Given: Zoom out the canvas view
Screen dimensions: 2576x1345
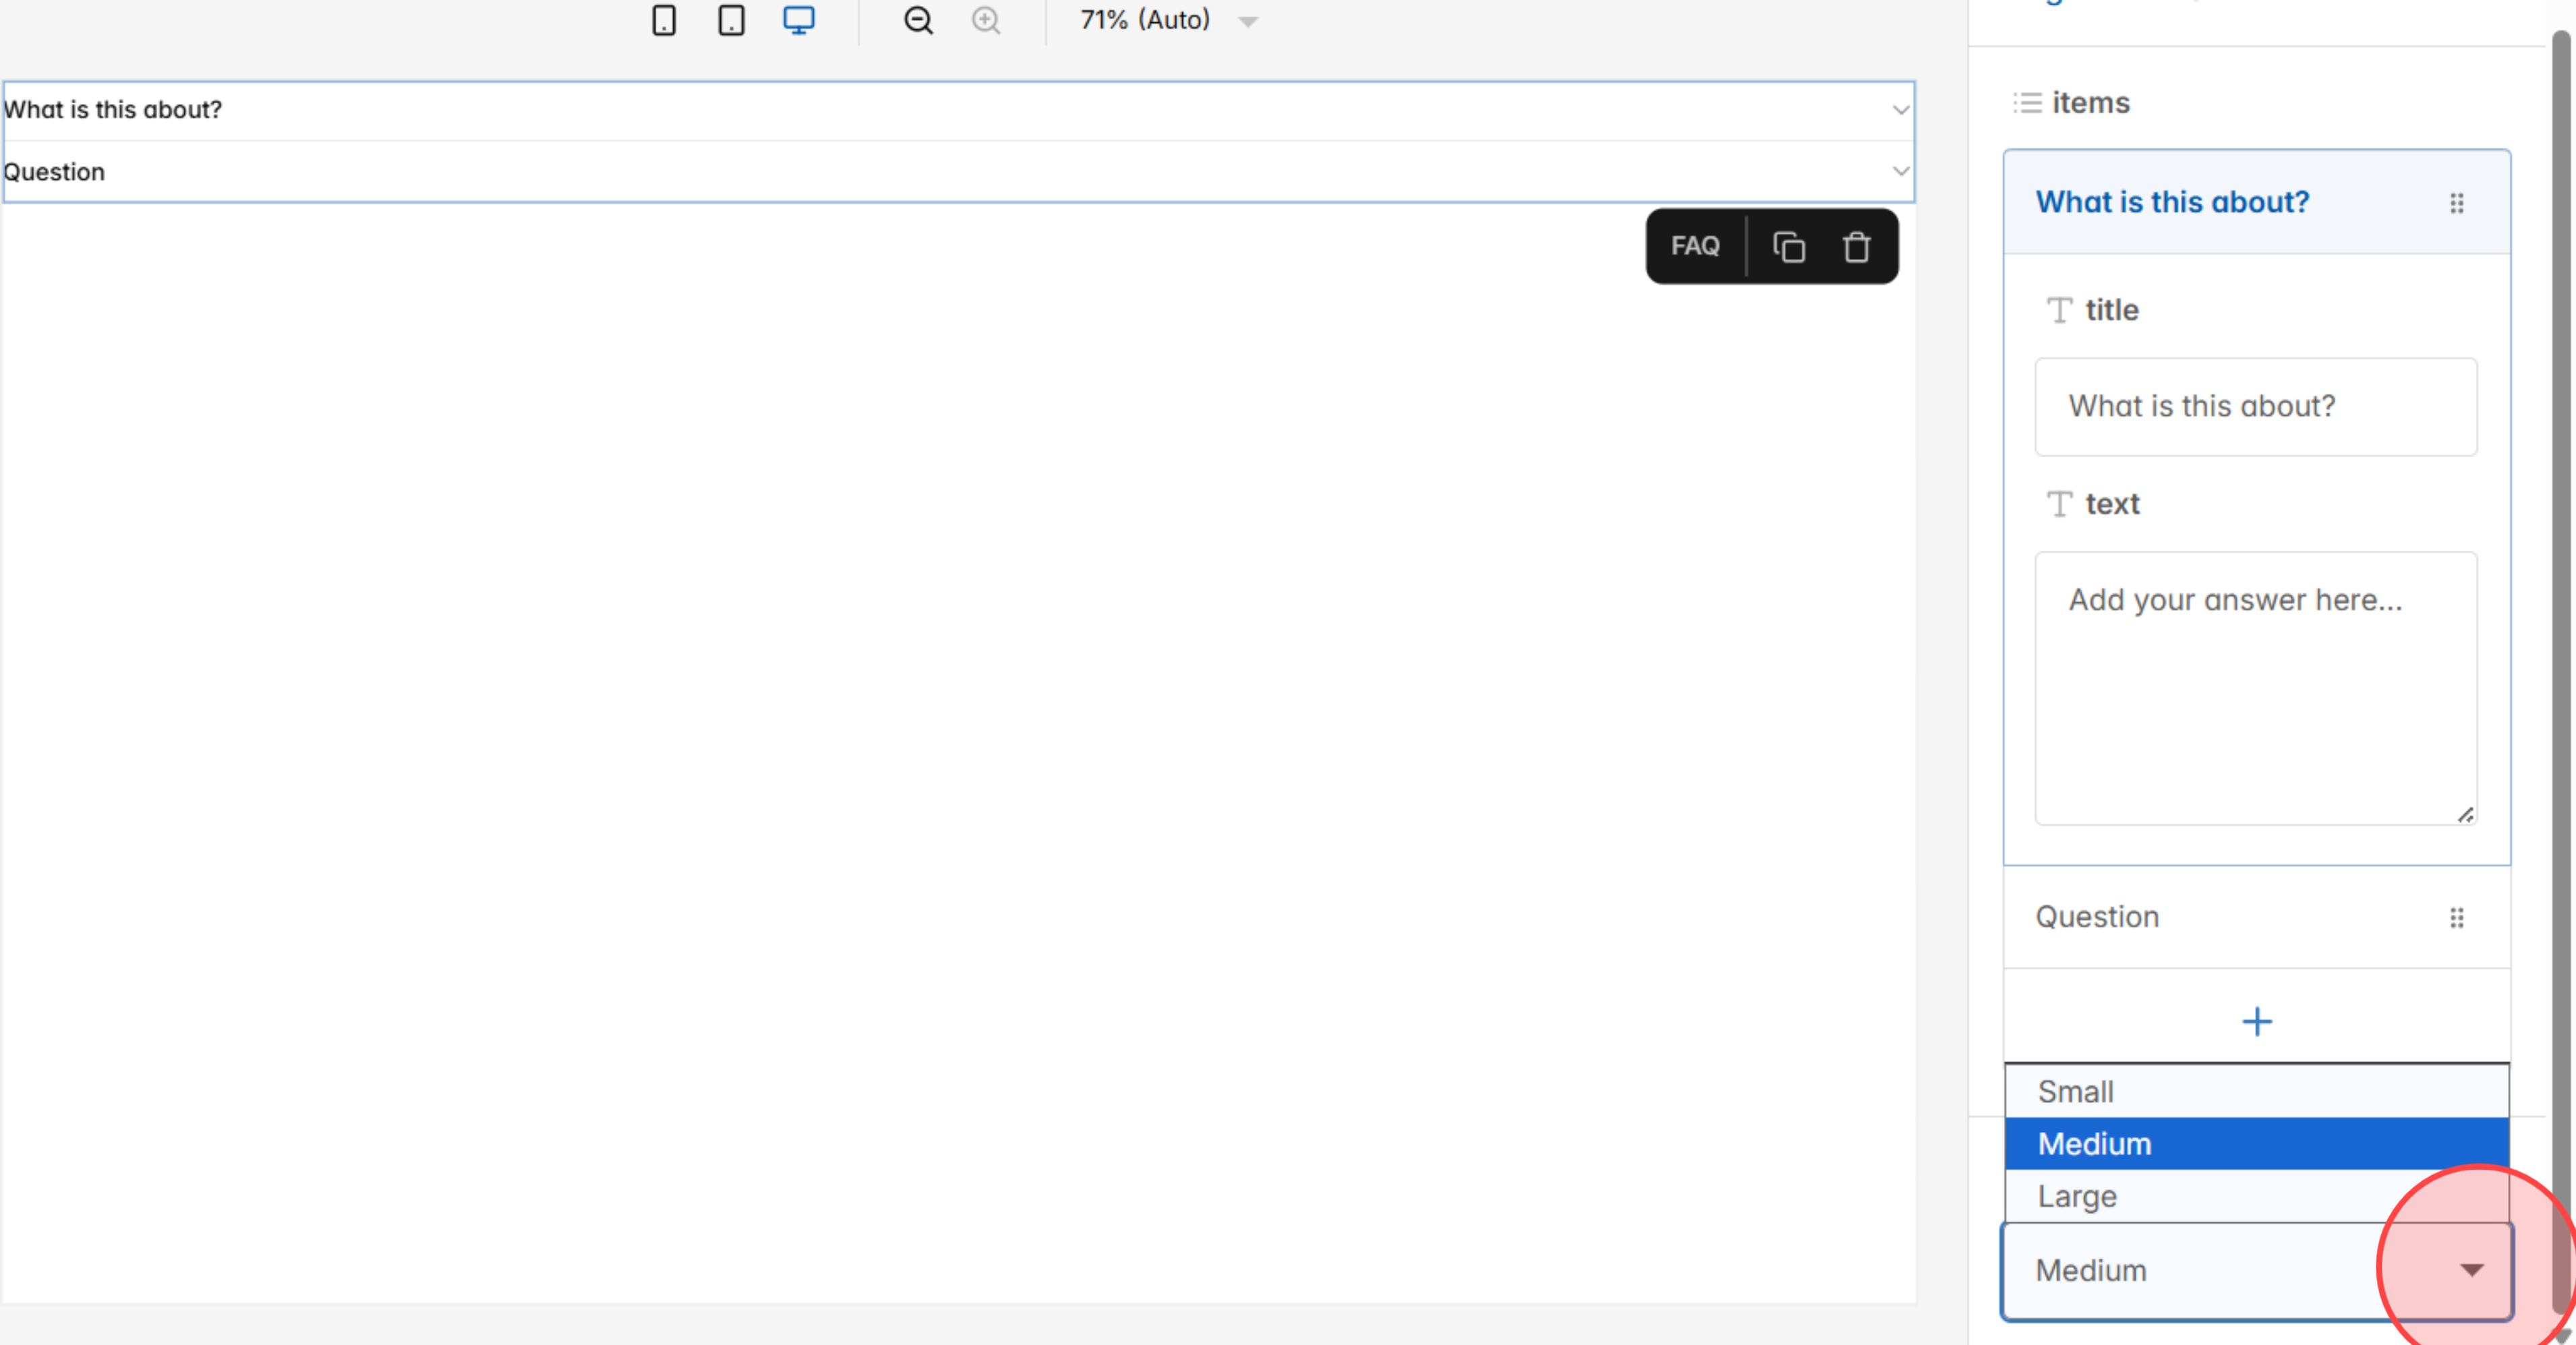Looking at the screenshot, I should pyautogui.click(x=917, y=20).
